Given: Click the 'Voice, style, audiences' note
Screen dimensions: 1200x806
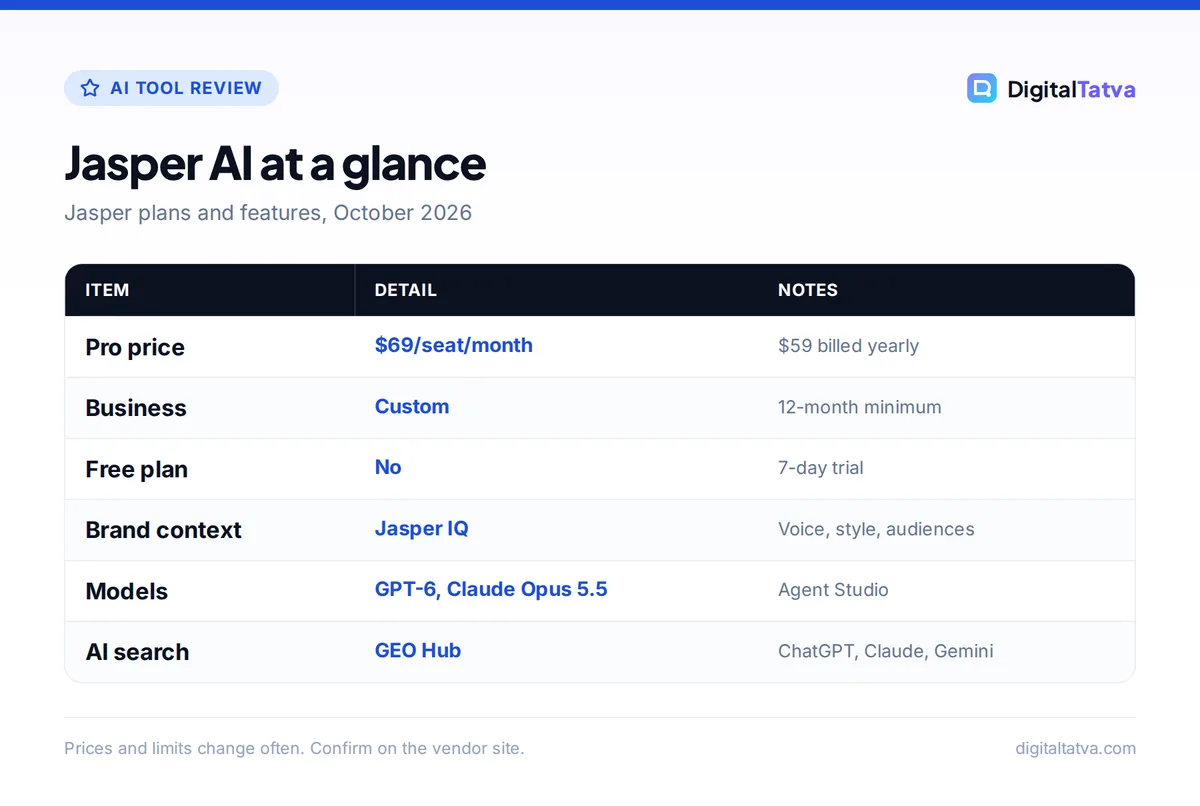Looking at the screenshot, I should [876, 529].
